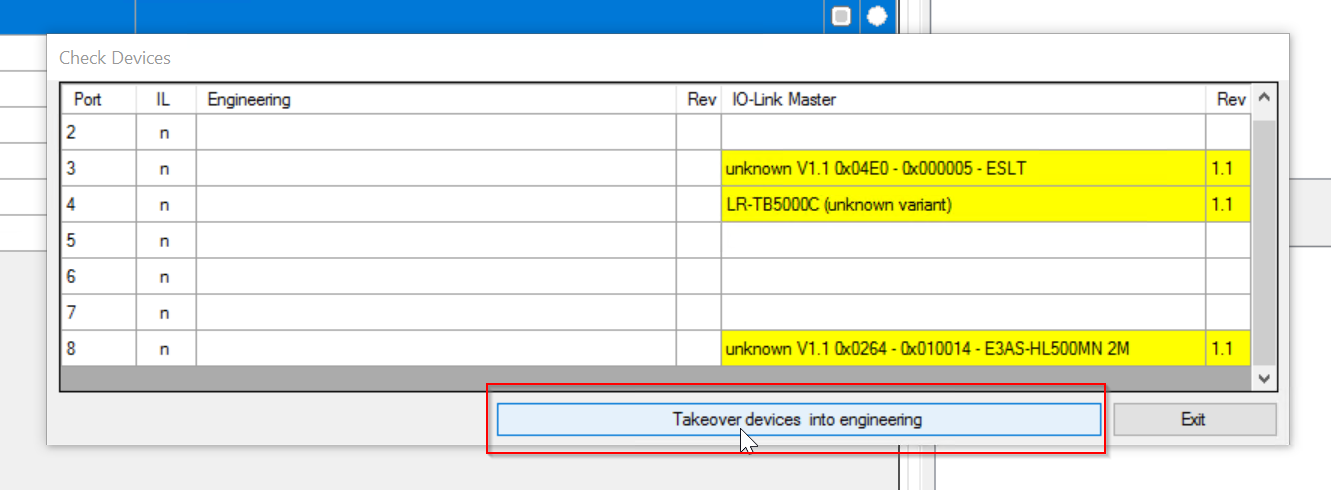This screenshot has height=490, width=1331.
Task: Click the IL 'n' cell in port 5 row
Action: point(166,240)
